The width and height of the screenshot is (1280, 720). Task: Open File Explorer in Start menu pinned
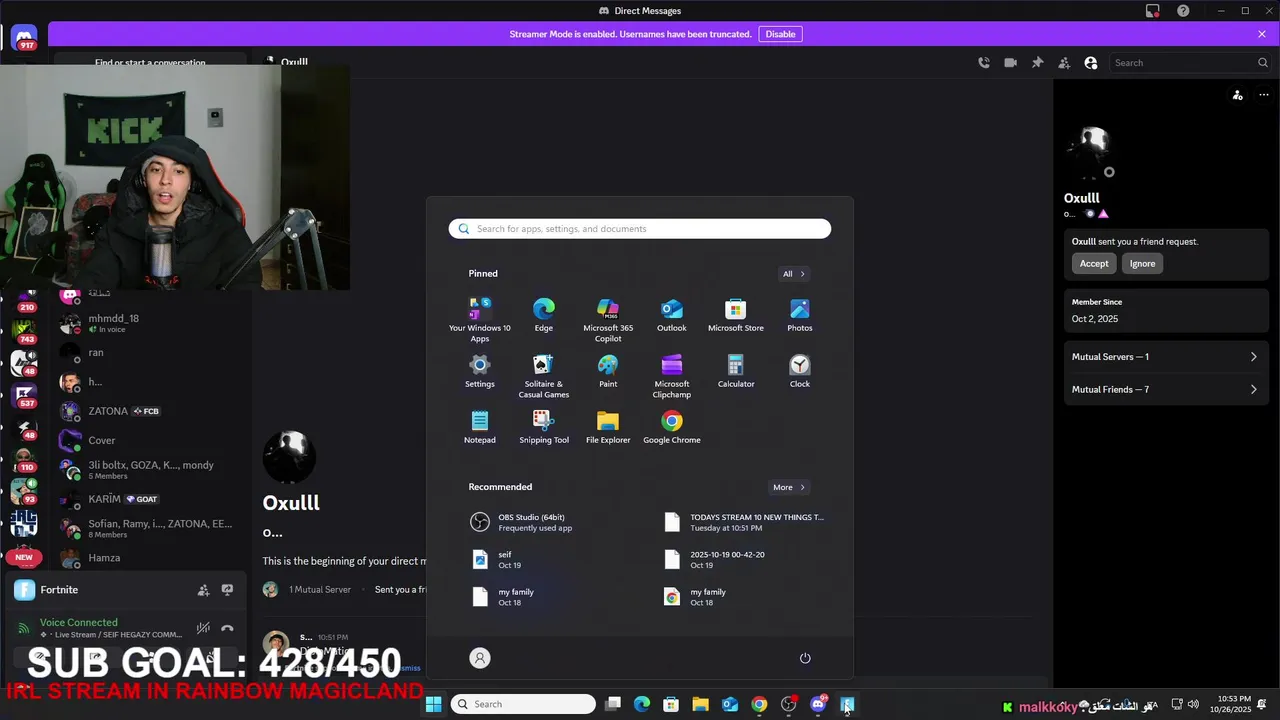pyautogui.click(x=608, y=427)
